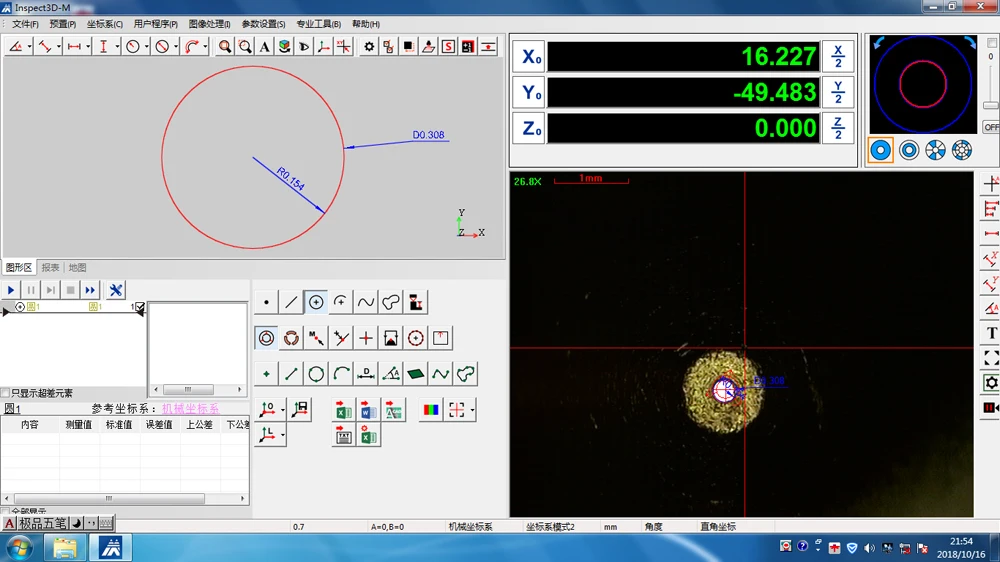The width and height of the screenshot is (1000, 562).
Task: Select the closed contour measurement tool
Action: coord(391,302)
